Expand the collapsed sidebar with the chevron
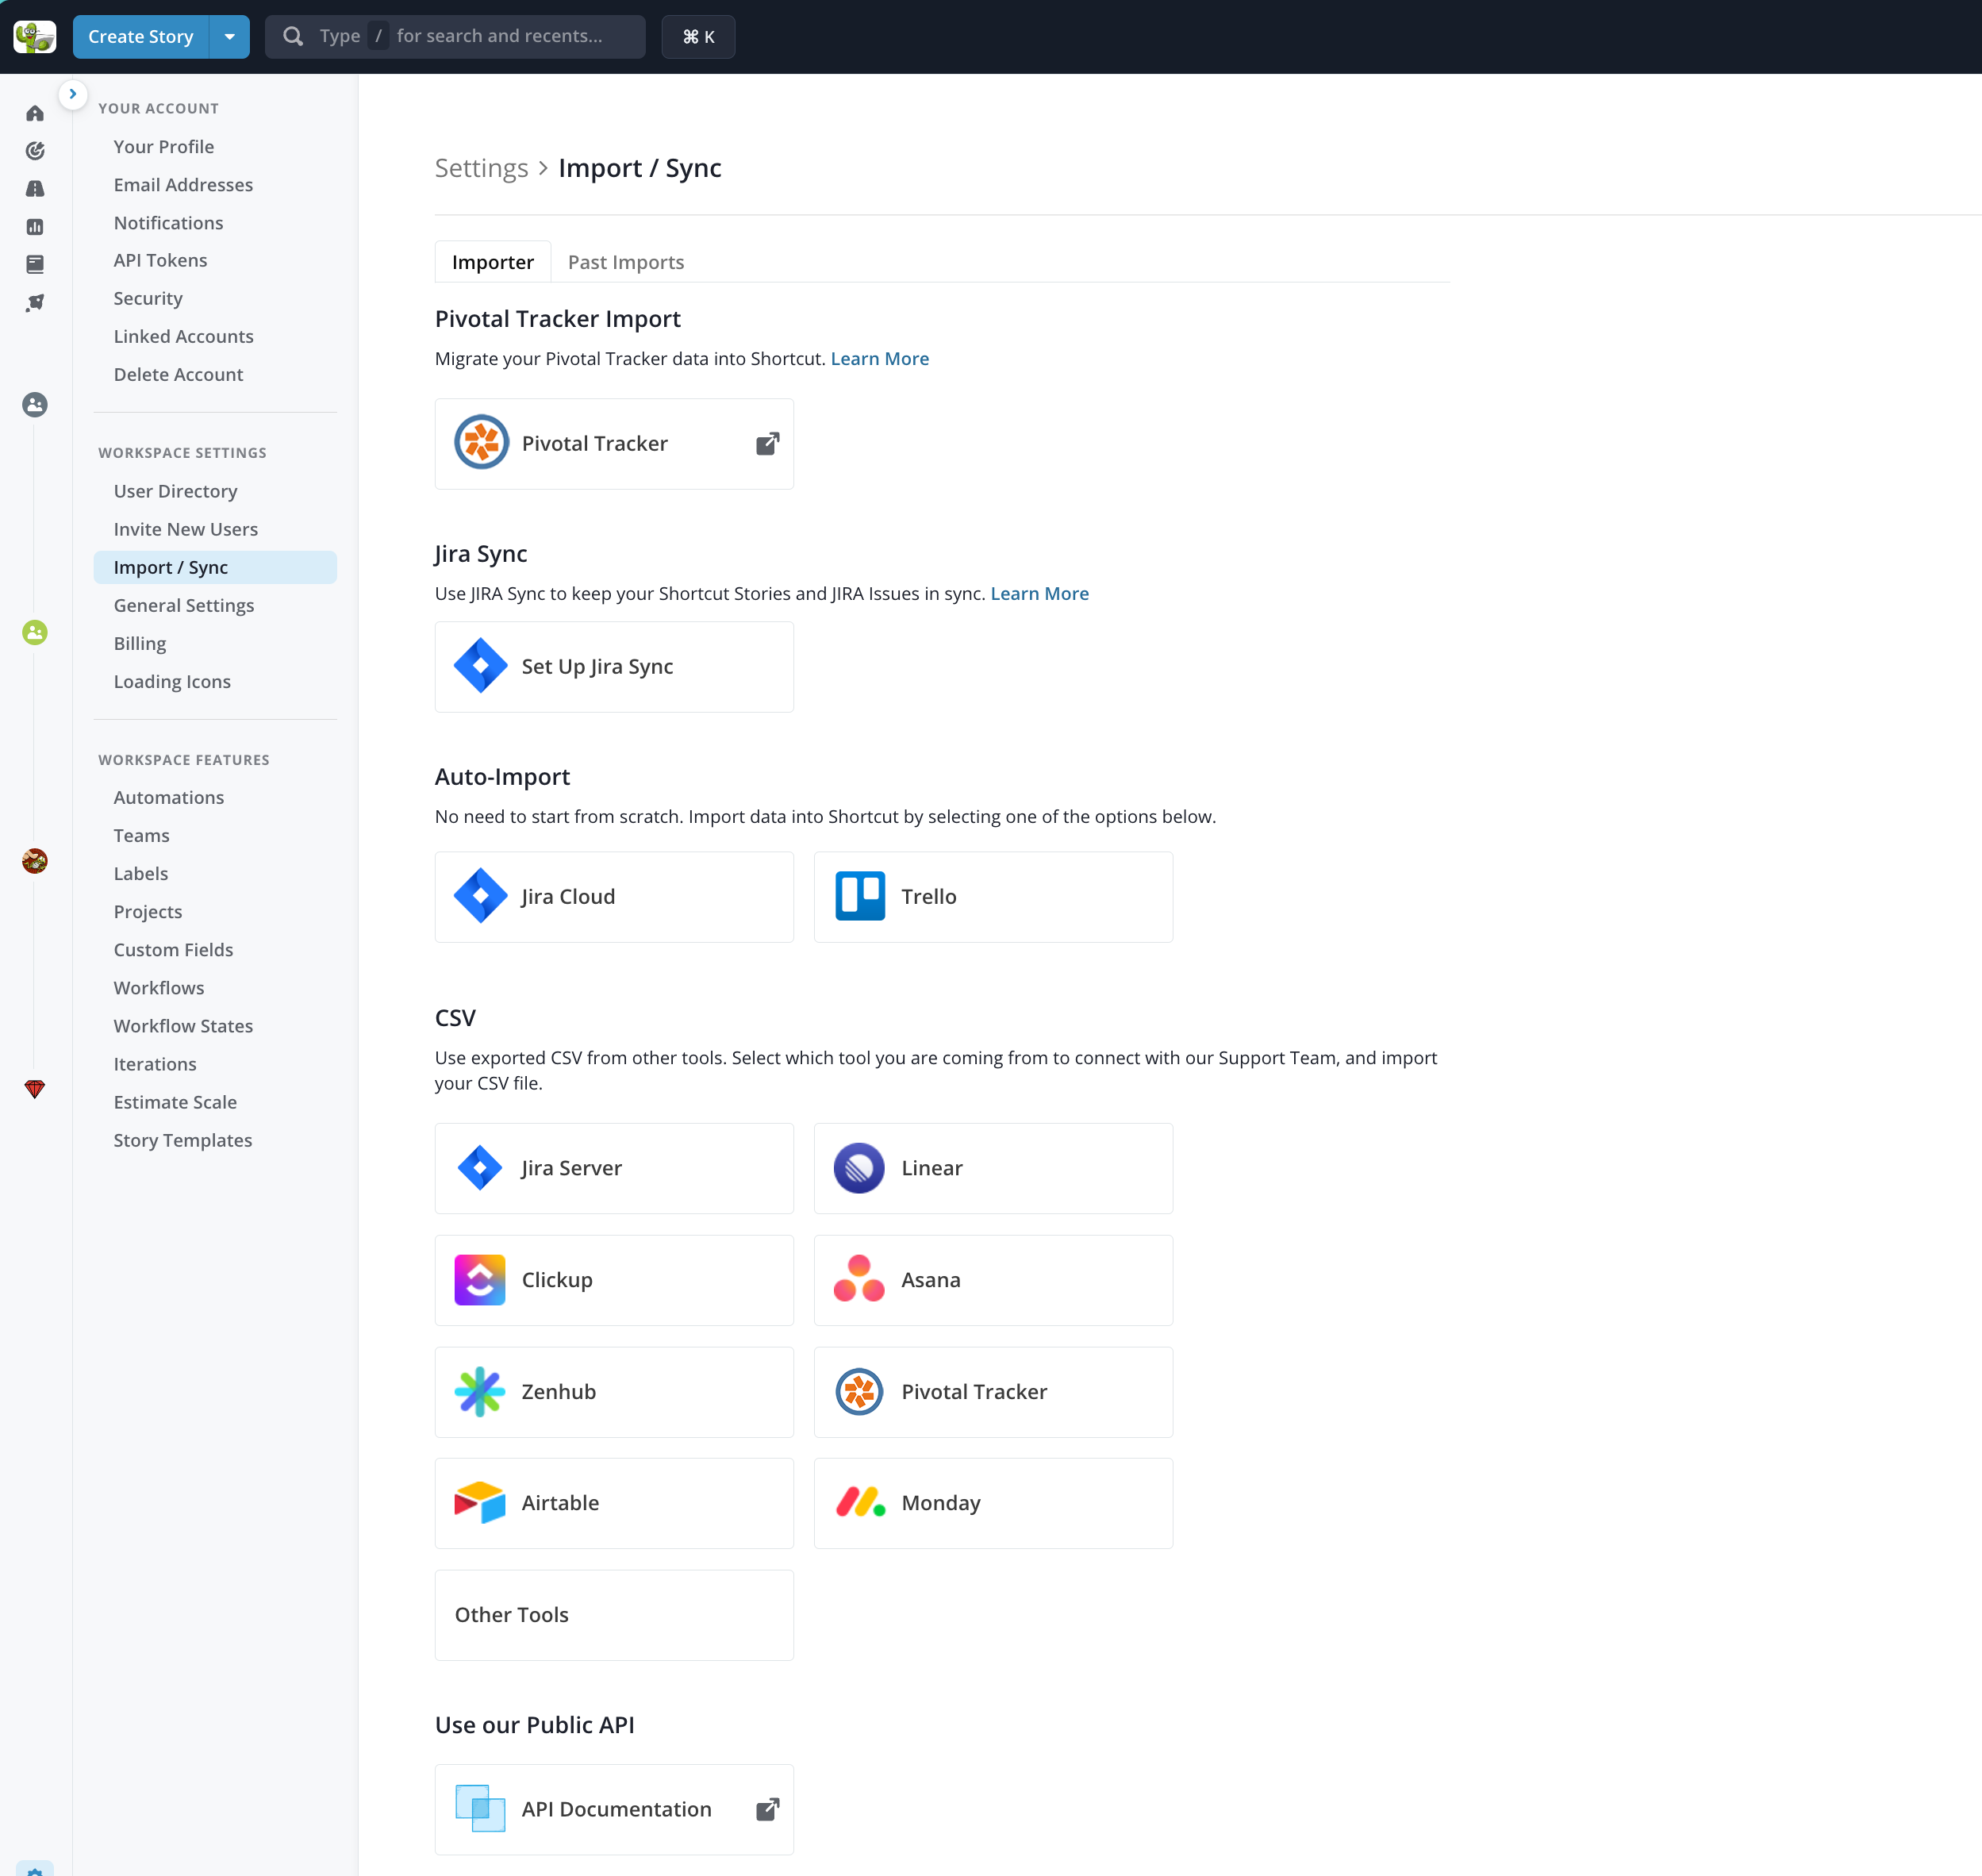Image resolution: width=1982 pixels, height=1876 pixels. pyautogui.click(x=73, y=93)
